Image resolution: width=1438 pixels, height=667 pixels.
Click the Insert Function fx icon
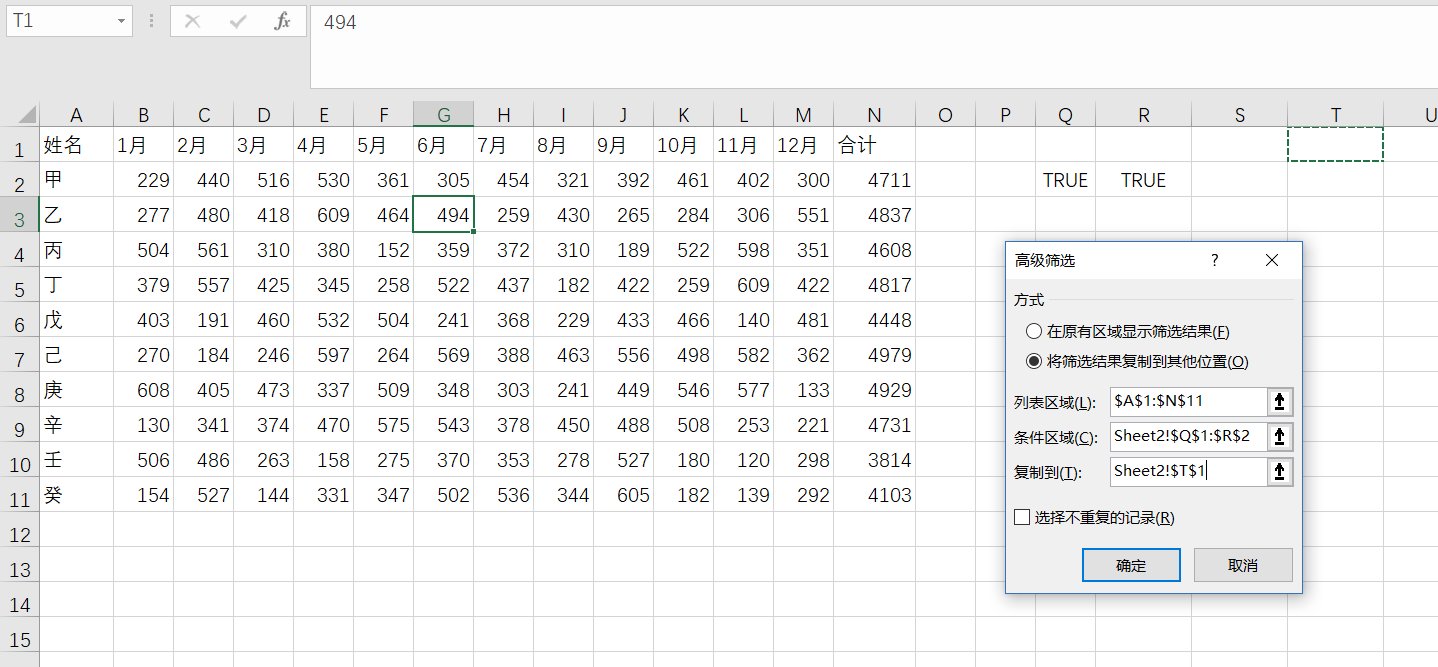pos(282,21)
